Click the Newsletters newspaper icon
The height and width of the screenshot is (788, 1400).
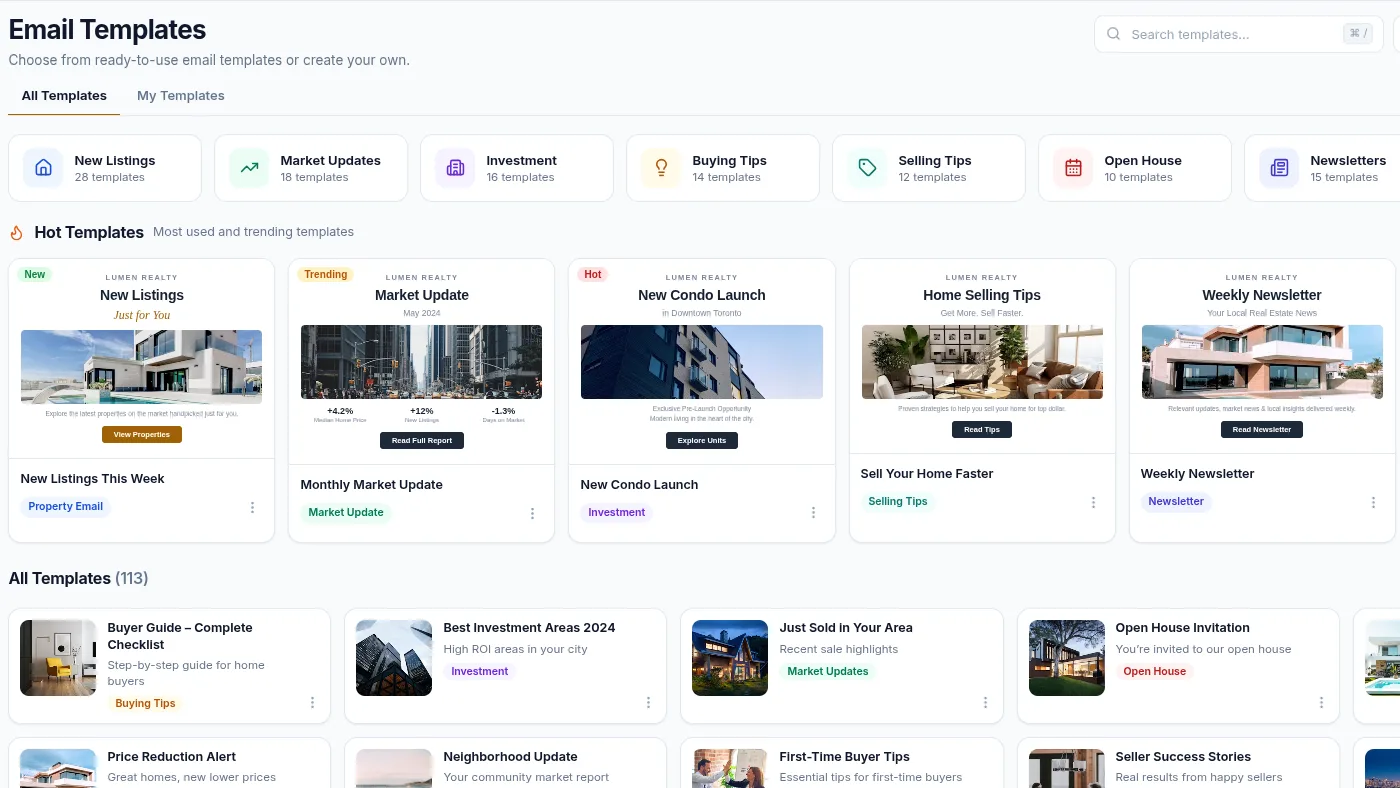coord(1279,168)
